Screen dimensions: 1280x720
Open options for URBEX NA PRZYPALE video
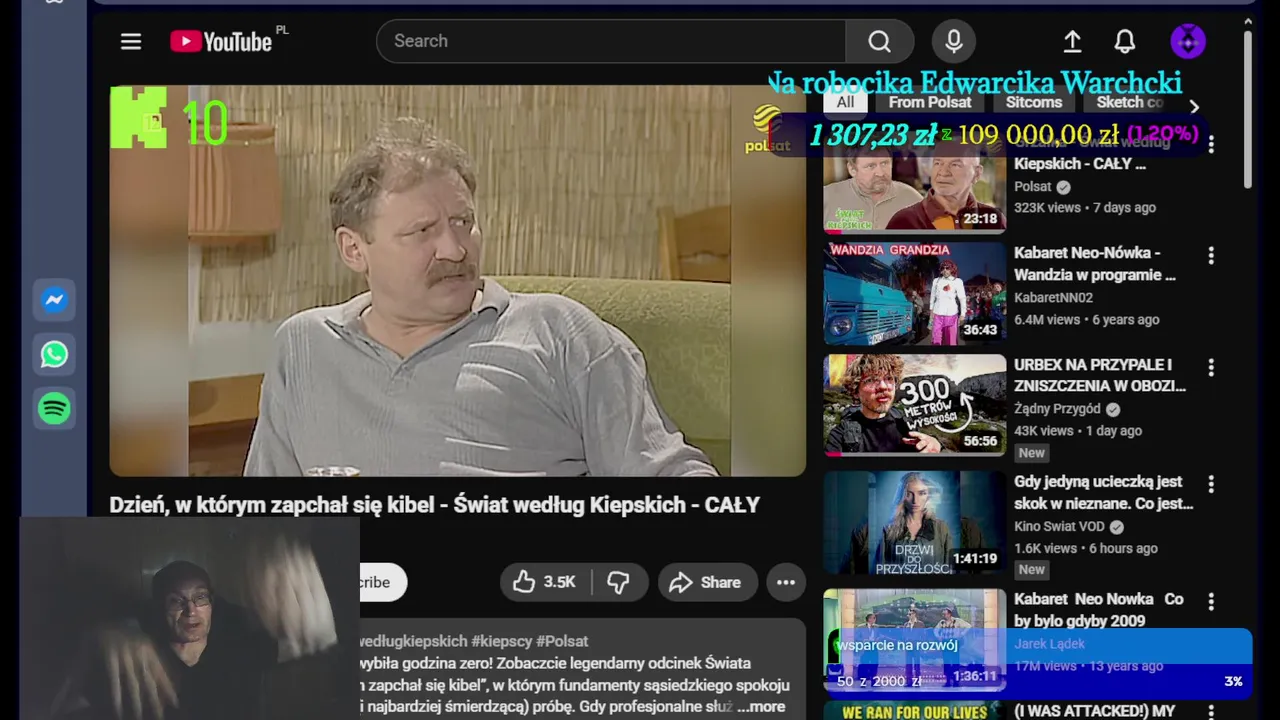click(x=1211, y=368)
